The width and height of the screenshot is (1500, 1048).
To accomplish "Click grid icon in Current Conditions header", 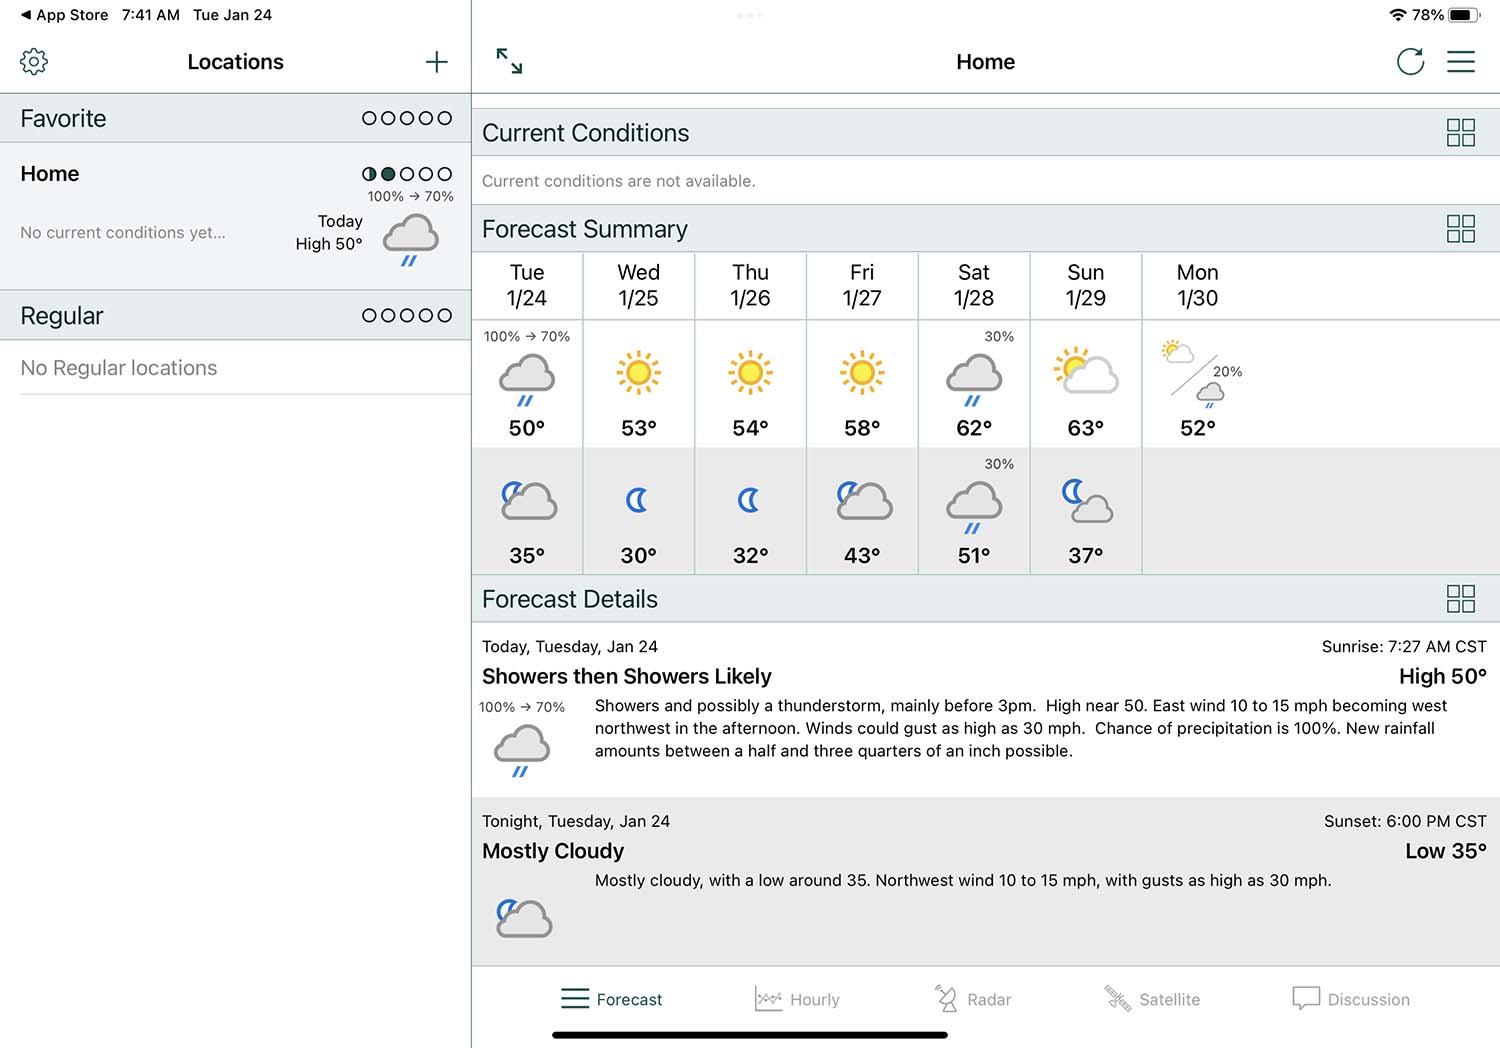I will [1460, 133].
